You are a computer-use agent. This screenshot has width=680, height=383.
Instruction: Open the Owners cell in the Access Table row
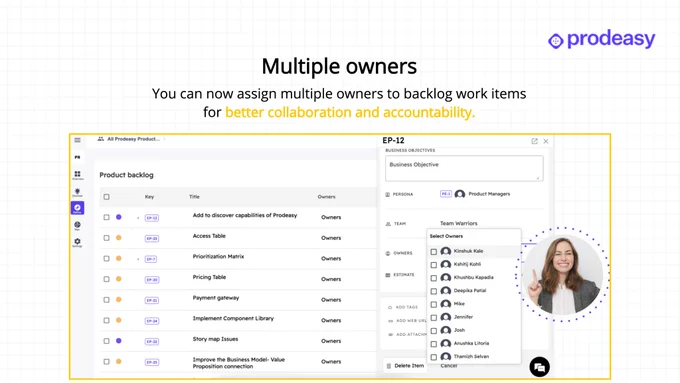point(331,238)
